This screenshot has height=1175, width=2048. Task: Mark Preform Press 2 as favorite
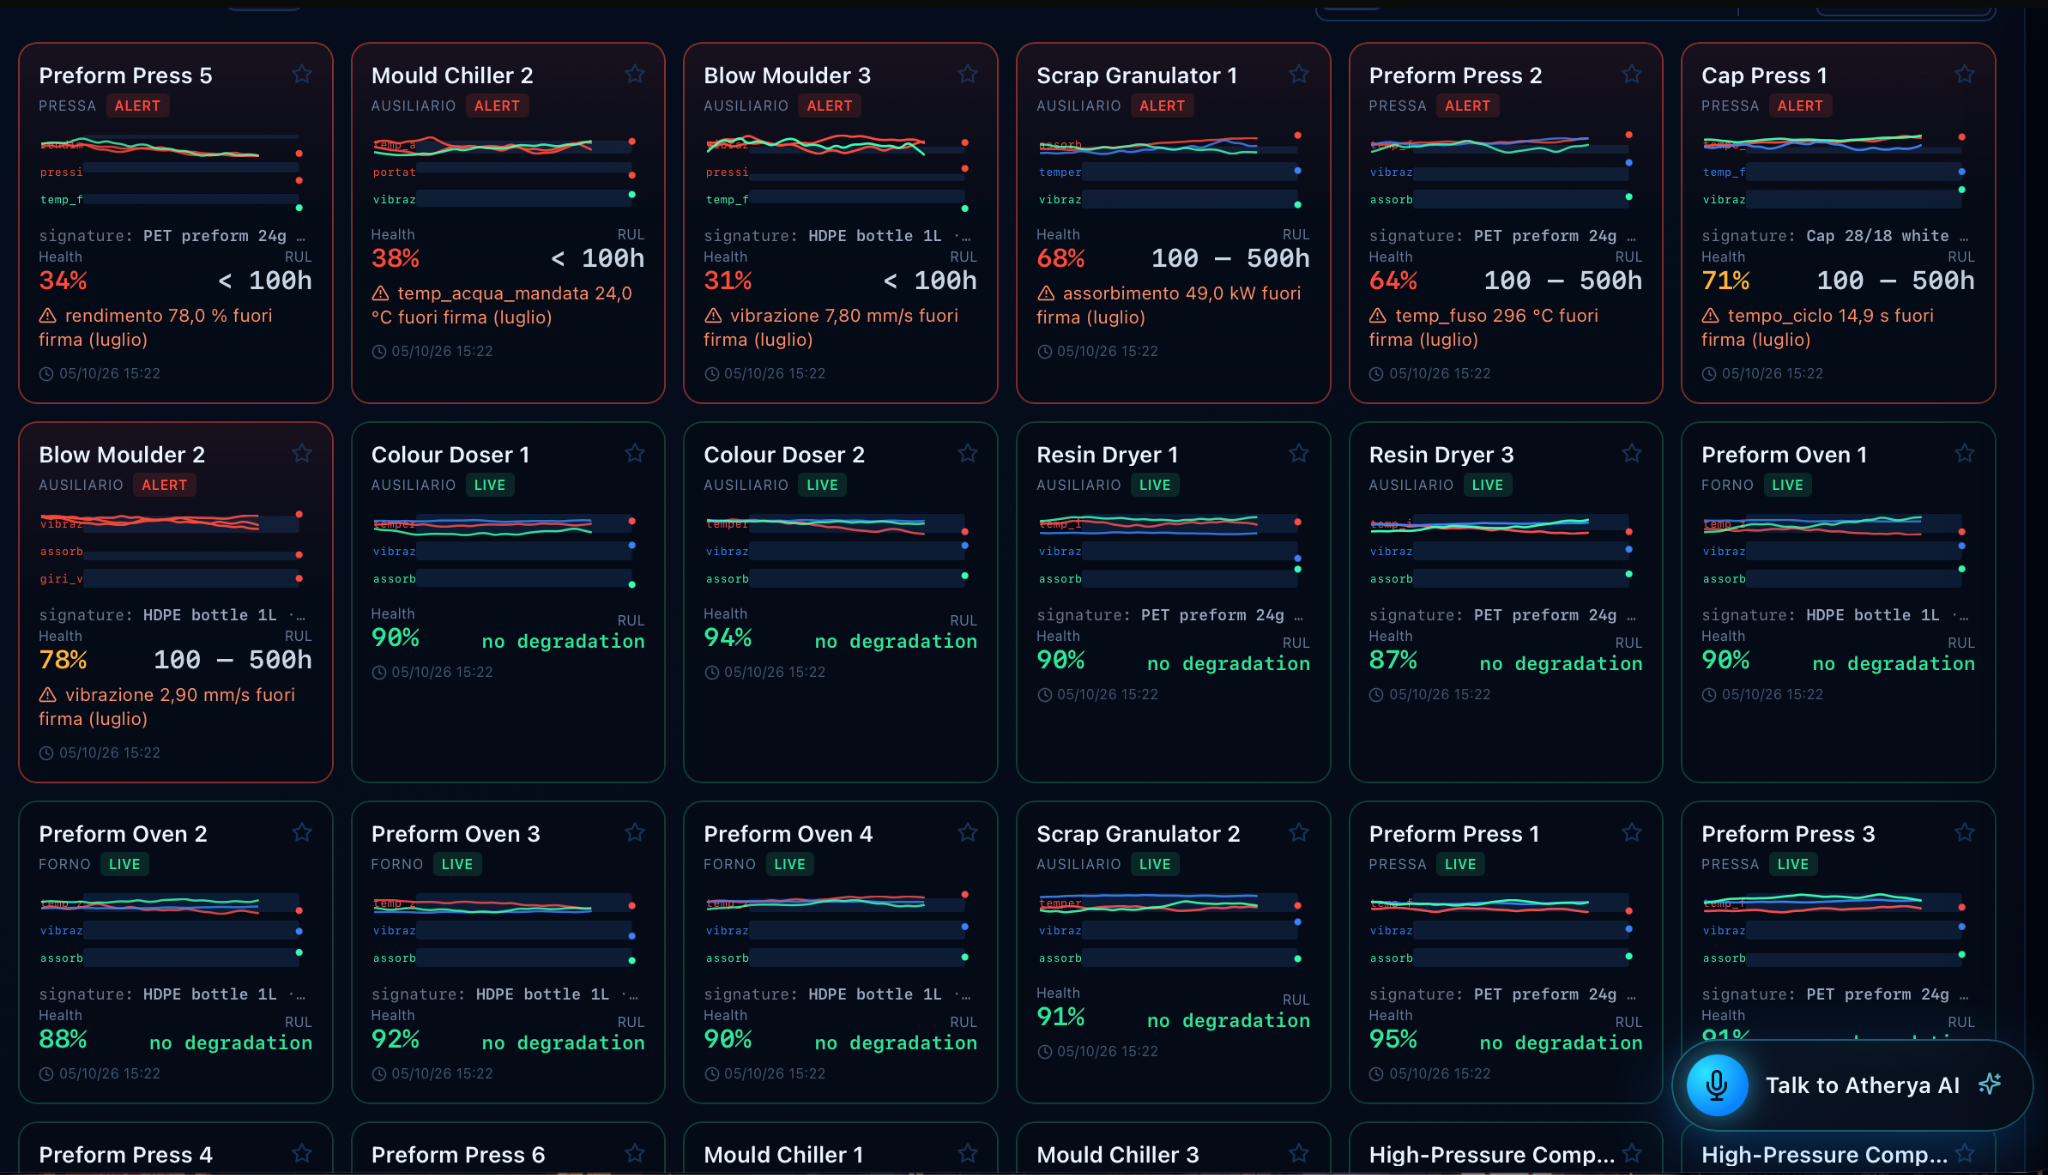1632,74
